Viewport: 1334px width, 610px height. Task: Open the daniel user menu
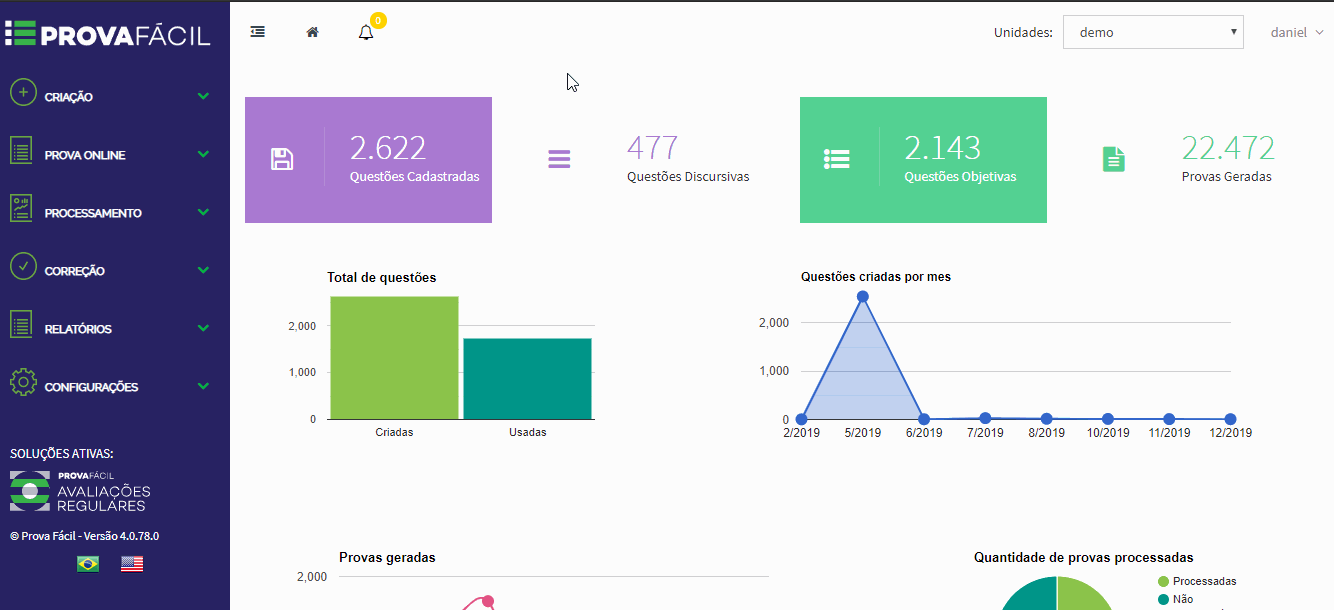[x=1297, y=32]
